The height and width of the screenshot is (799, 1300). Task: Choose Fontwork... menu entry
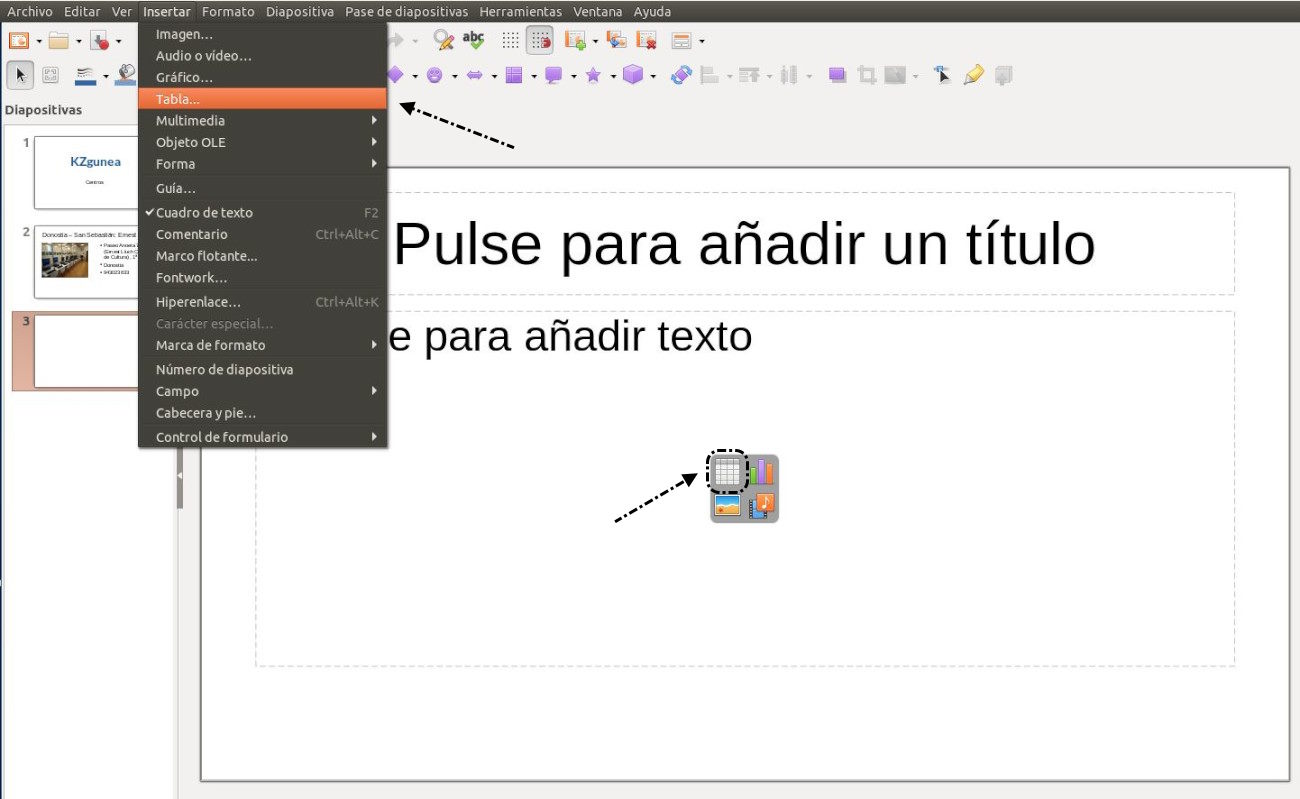(x=262, y=278)
